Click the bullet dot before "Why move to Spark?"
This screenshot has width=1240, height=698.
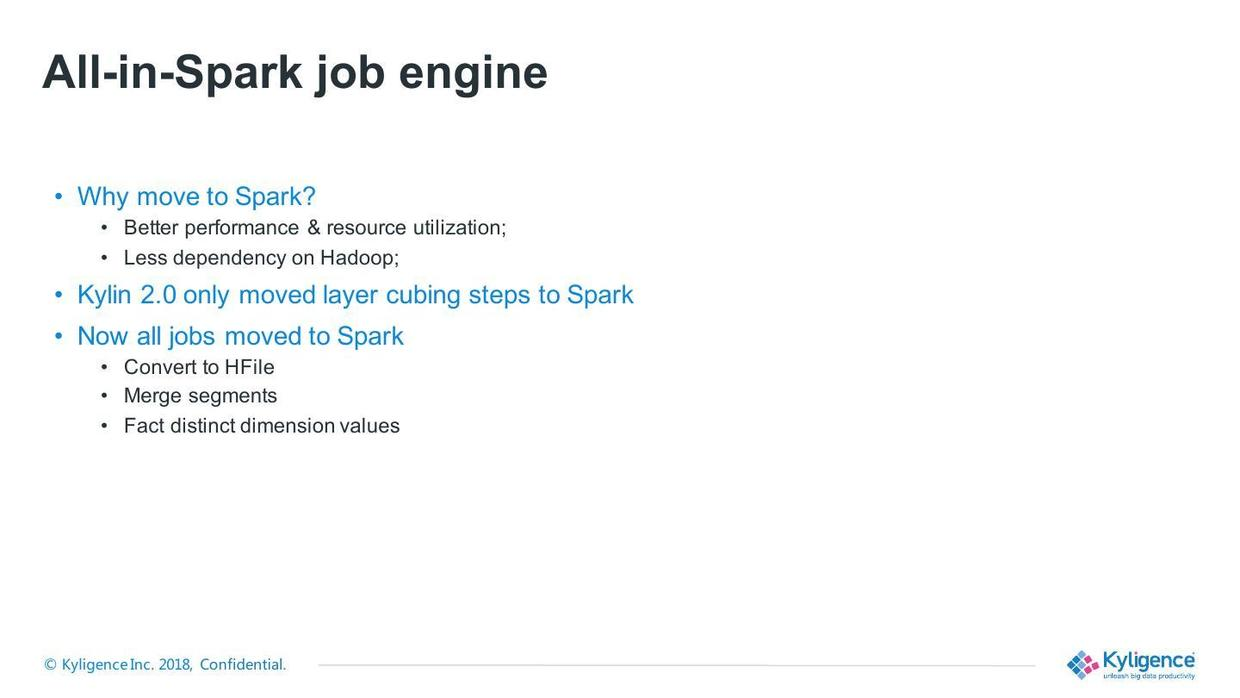pyautogui.click(x=59, y=196)
